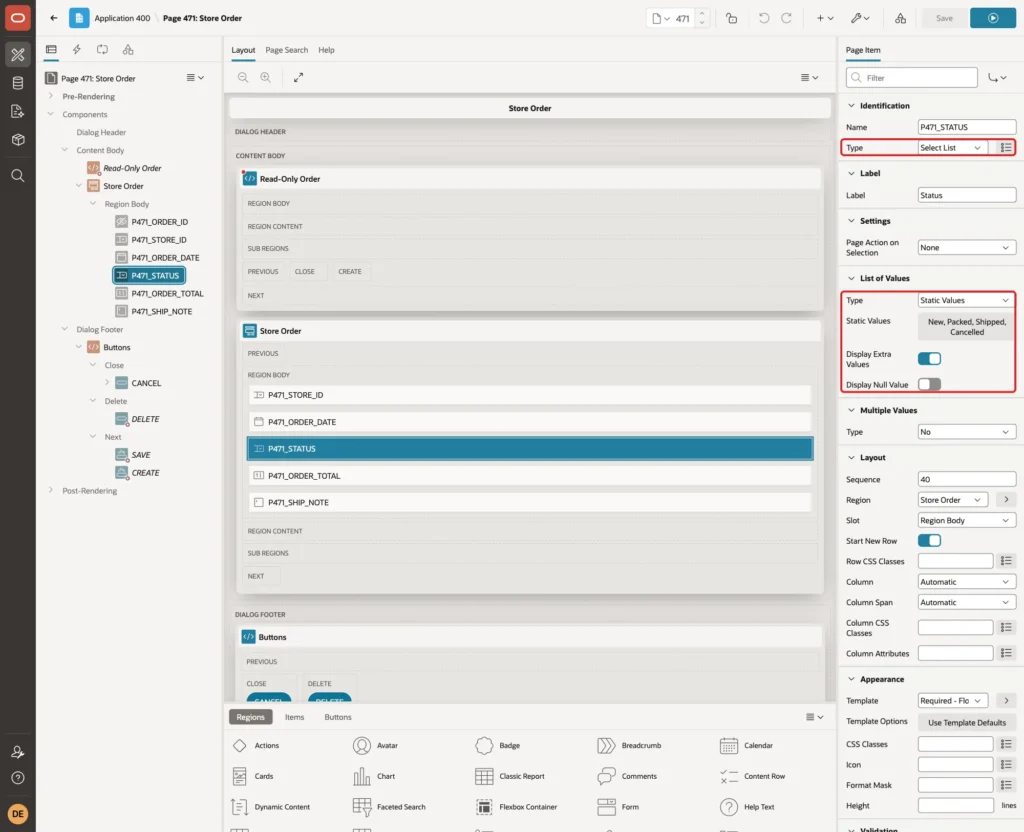Open Gallery cube sidebar icon
The width and height of the screenshot is (1024, 832).
18,139
